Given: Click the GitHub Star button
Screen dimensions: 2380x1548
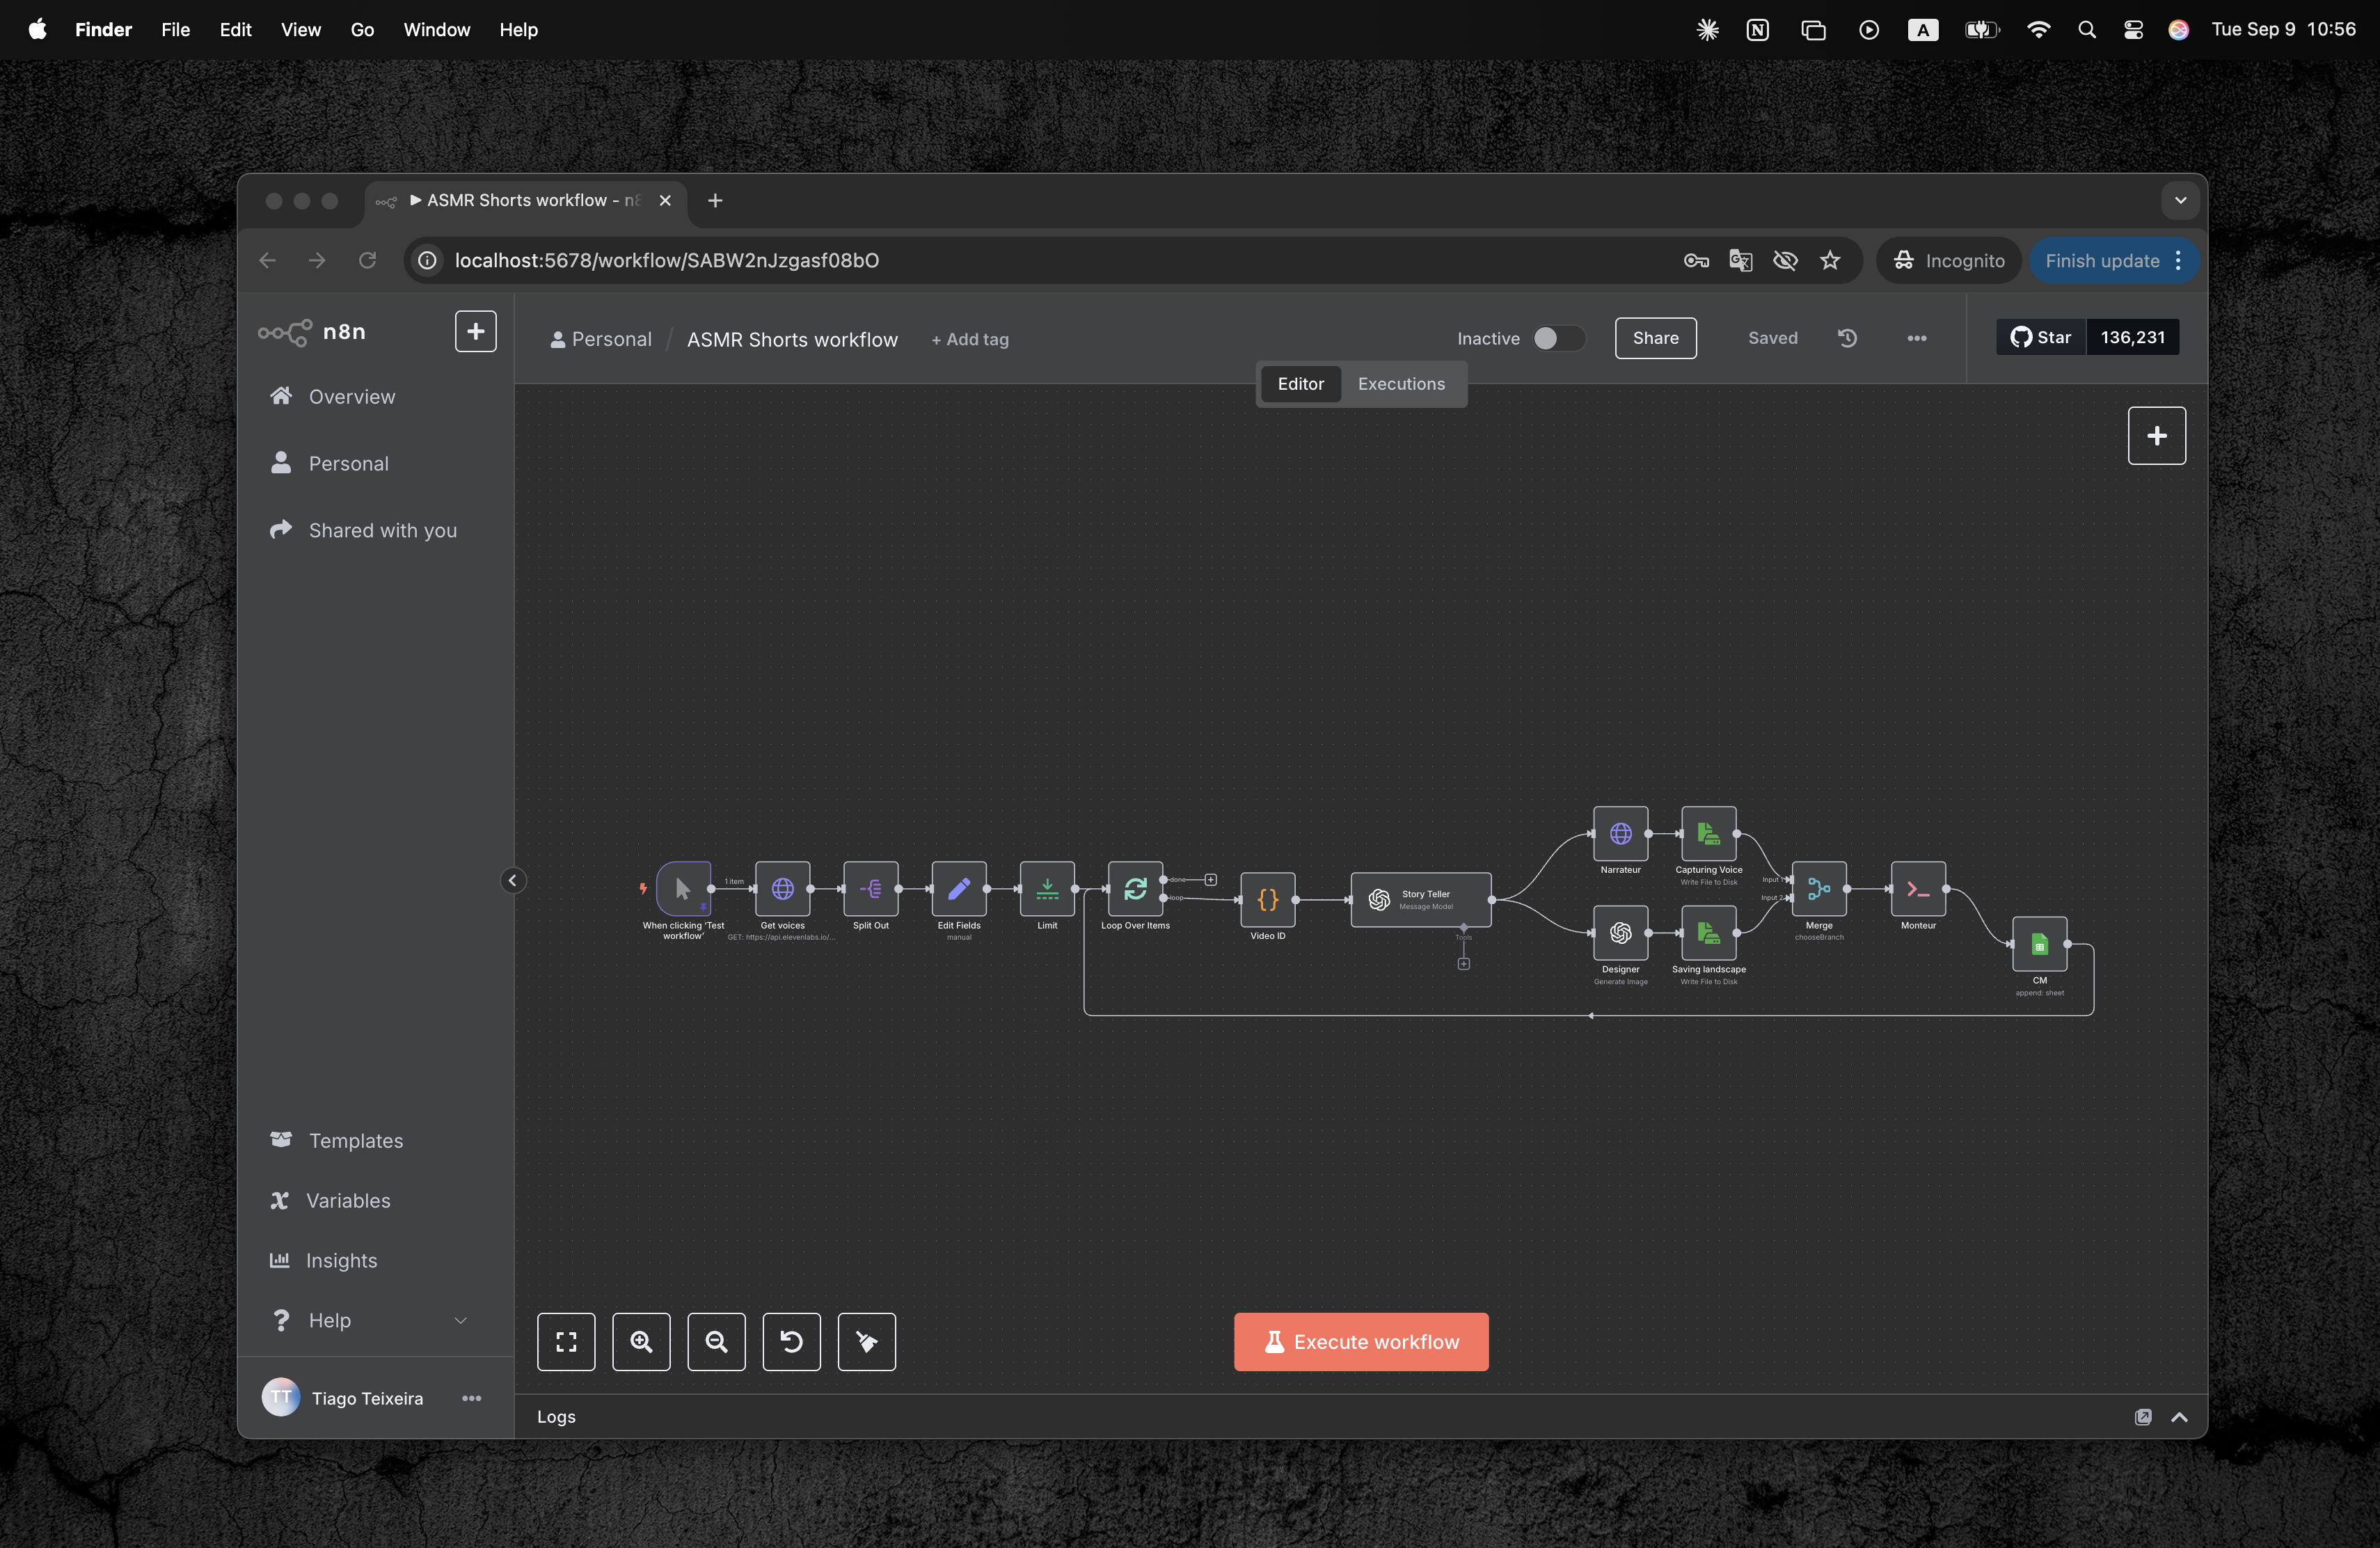Looking at the screenshot, I should click(x=2040, y=337).
